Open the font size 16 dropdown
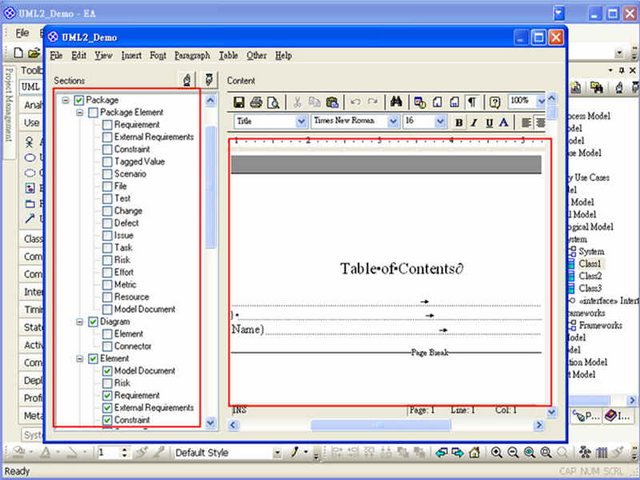This screenshot has width=640, height=480. [x=440, y=121]
